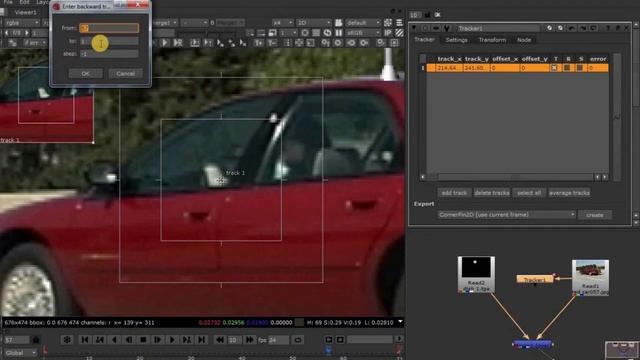Toggle the T checkbox for track 1
This screenshot has width=640, height=360.
click(x=554, y=68)
